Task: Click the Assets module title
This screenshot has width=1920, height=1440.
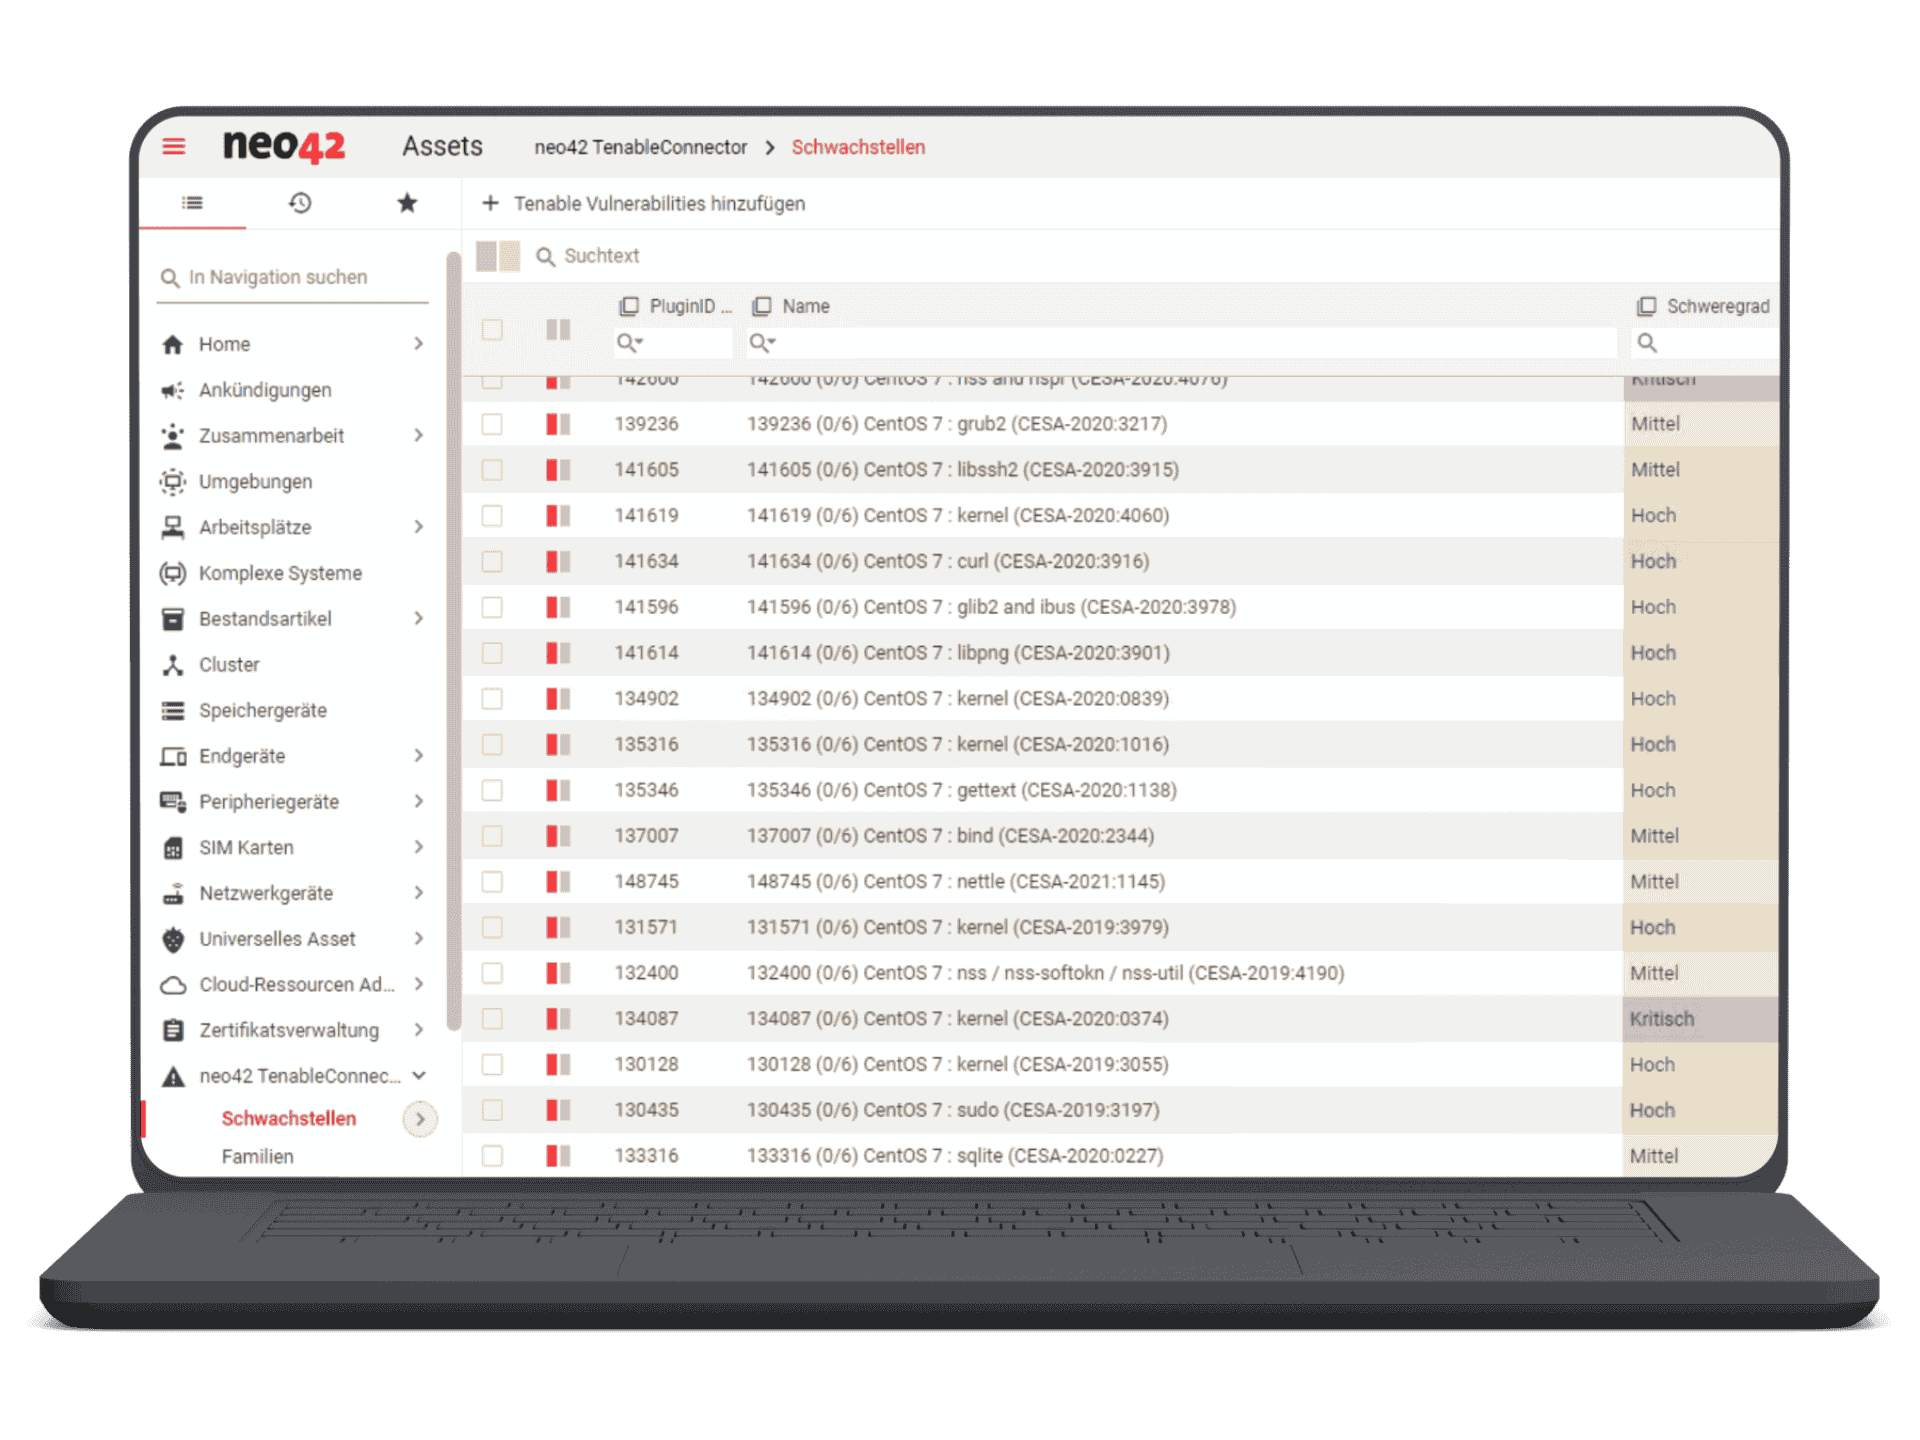Action: 442,146
